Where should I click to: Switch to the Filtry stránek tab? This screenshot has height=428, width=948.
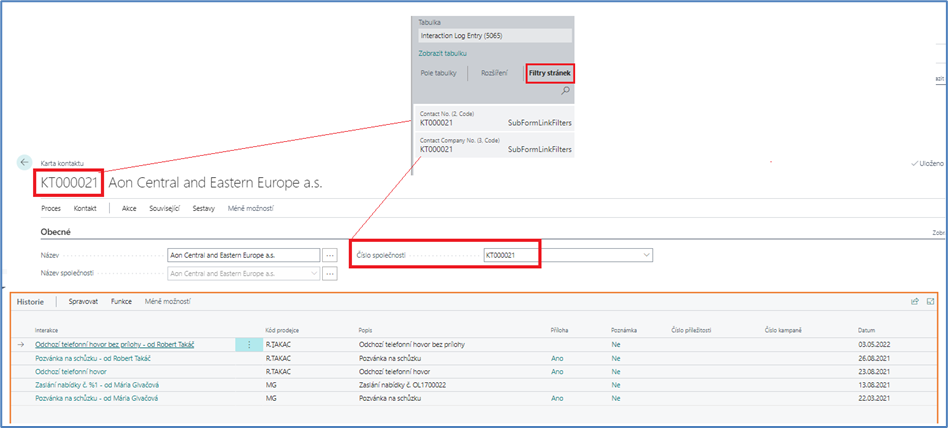551,73
